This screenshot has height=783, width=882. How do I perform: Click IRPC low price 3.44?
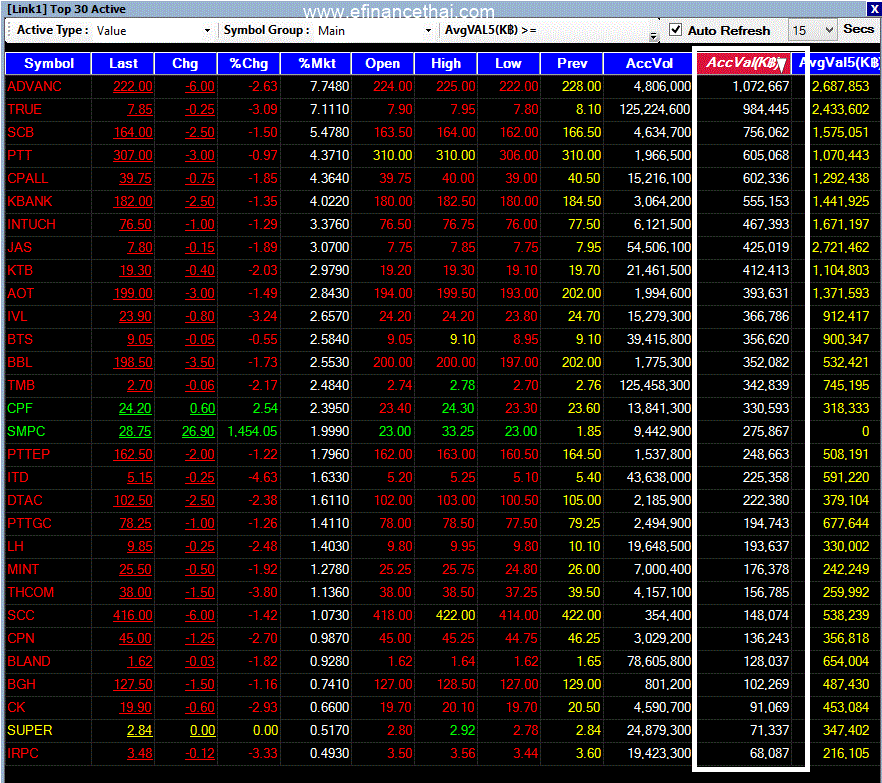tap(525, 754)
